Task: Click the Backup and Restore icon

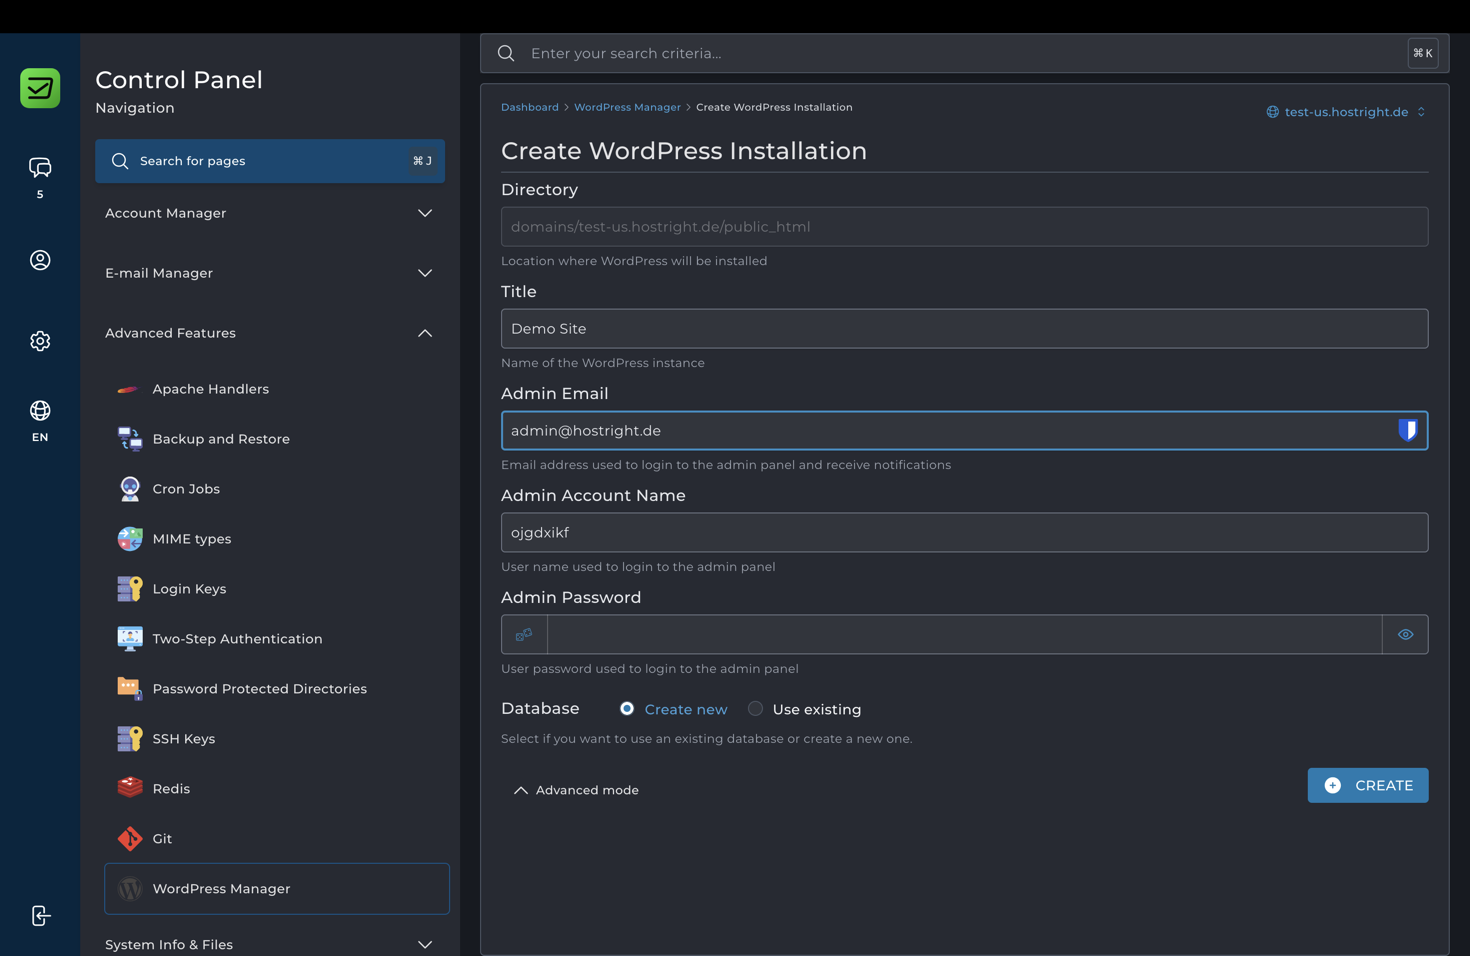Action: (x=129, y=439)
